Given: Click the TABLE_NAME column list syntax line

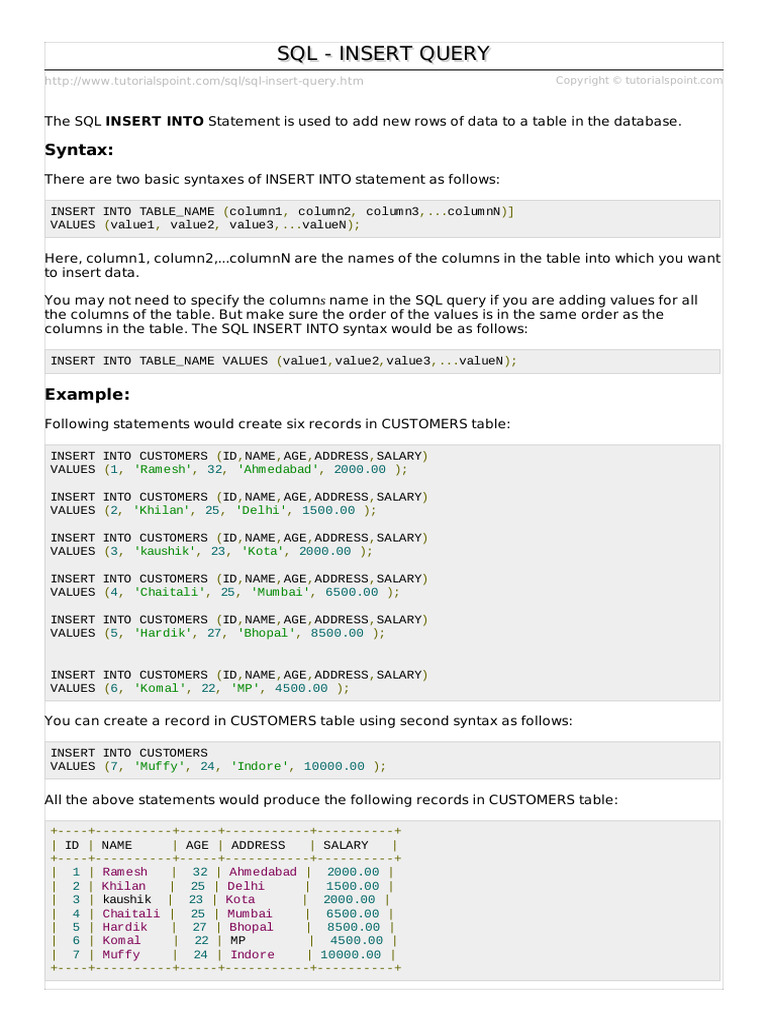Looking at the screenshot, I should (282, 211).
